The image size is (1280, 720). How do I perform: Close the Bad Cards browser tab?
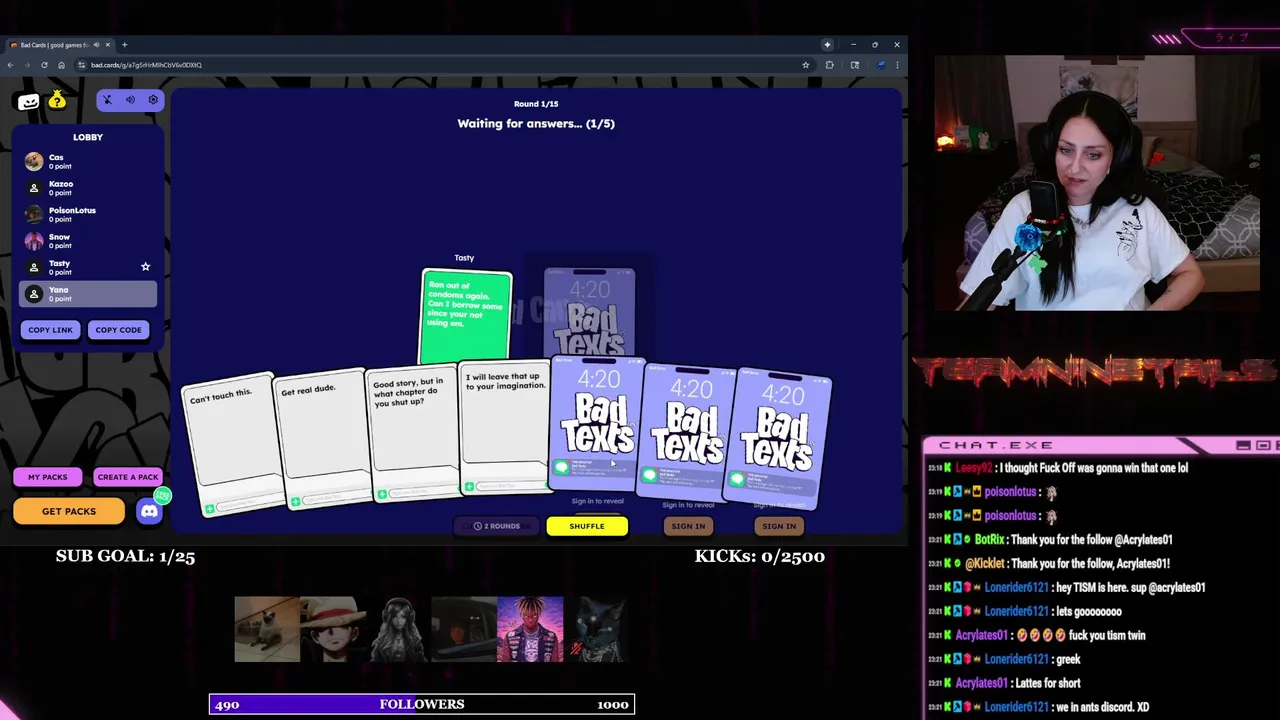110,45
